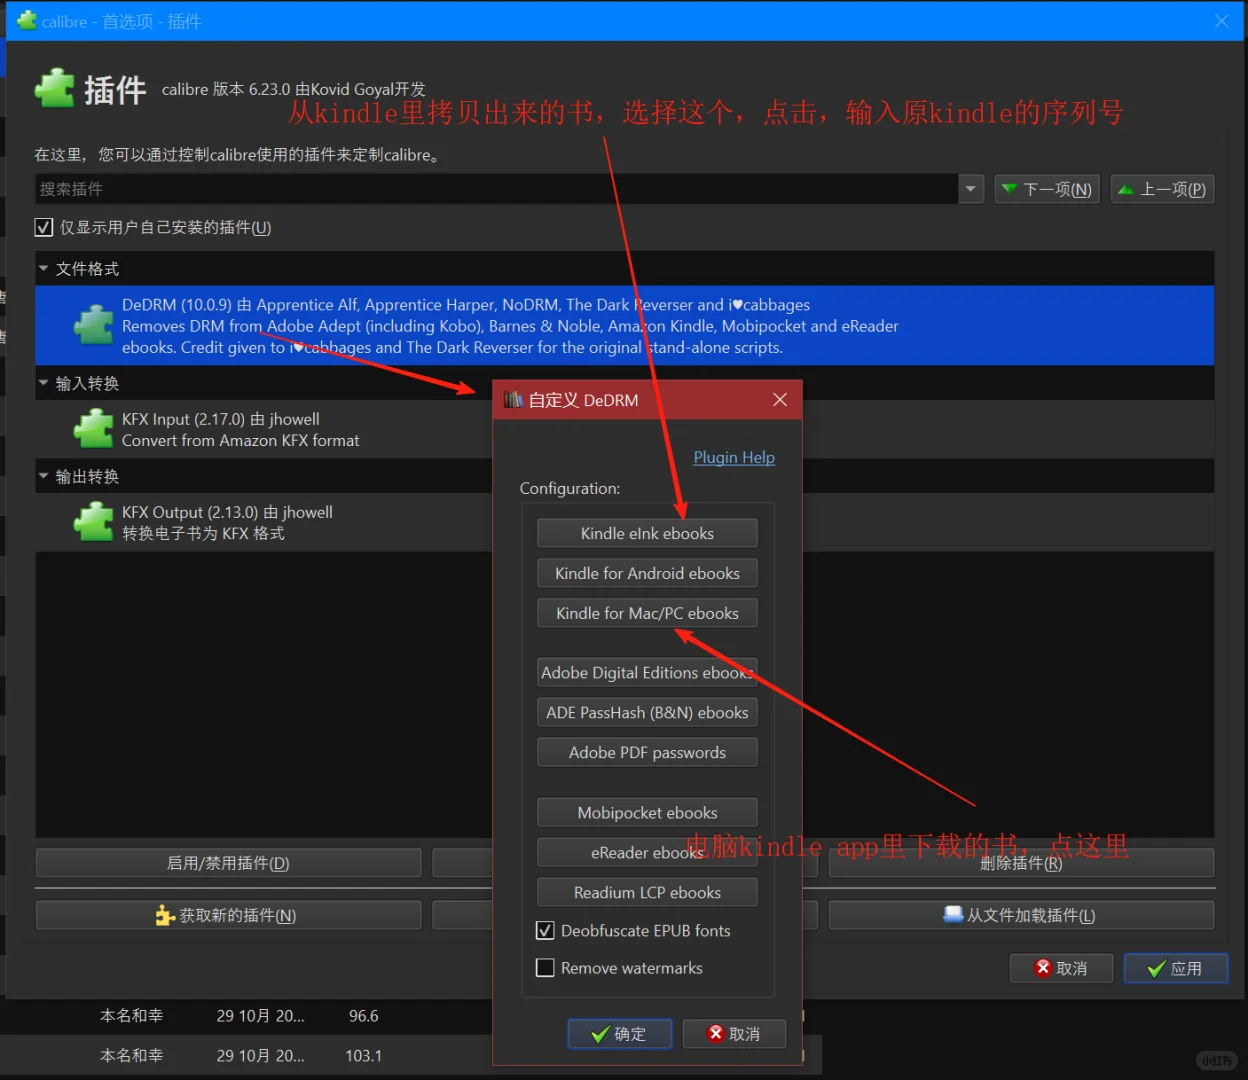Open the plugin search history dropdown
This screenshot has height=1080, width=1248.
coord(970,189)
